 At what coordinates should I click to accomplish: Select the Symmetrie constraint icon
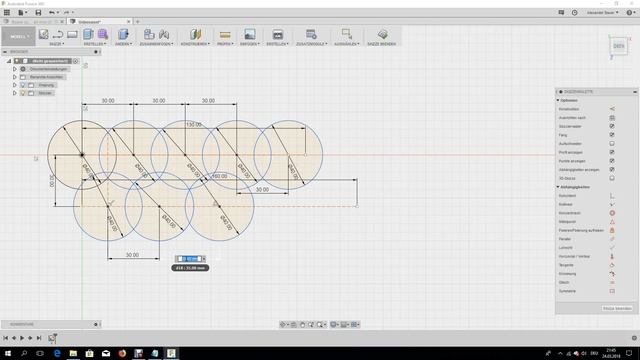(x=612, y=291)
